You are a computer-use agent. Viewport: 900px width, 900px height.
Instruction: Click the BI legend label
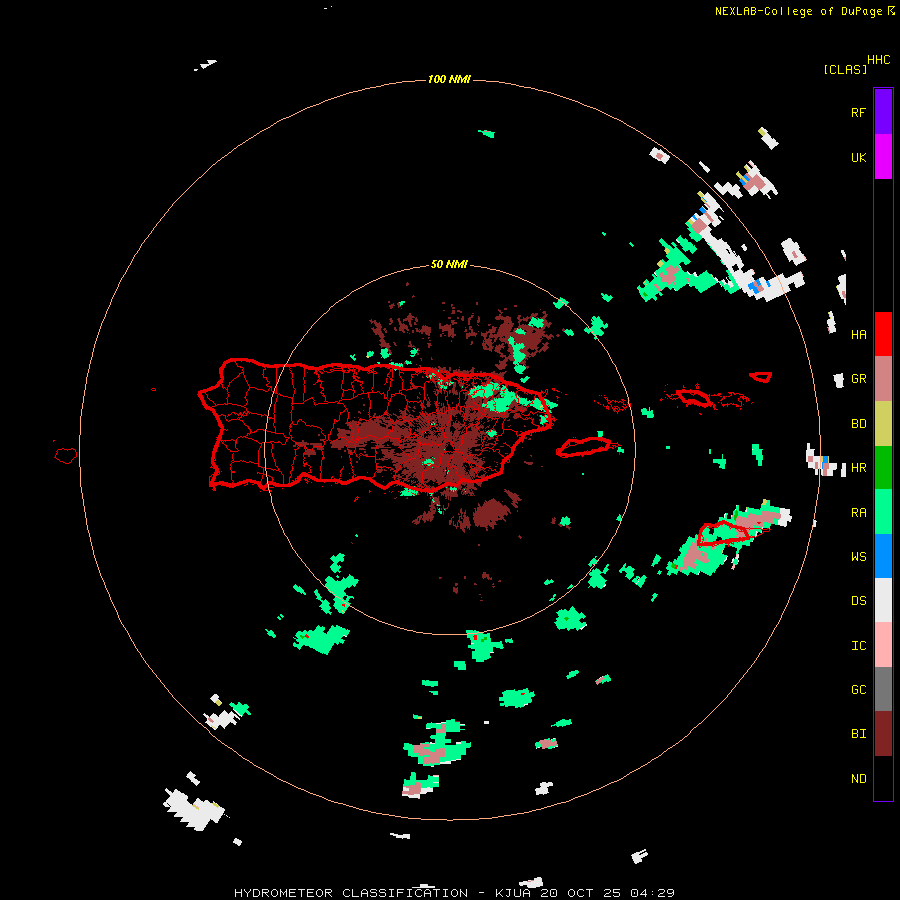[x=858, y=734]
